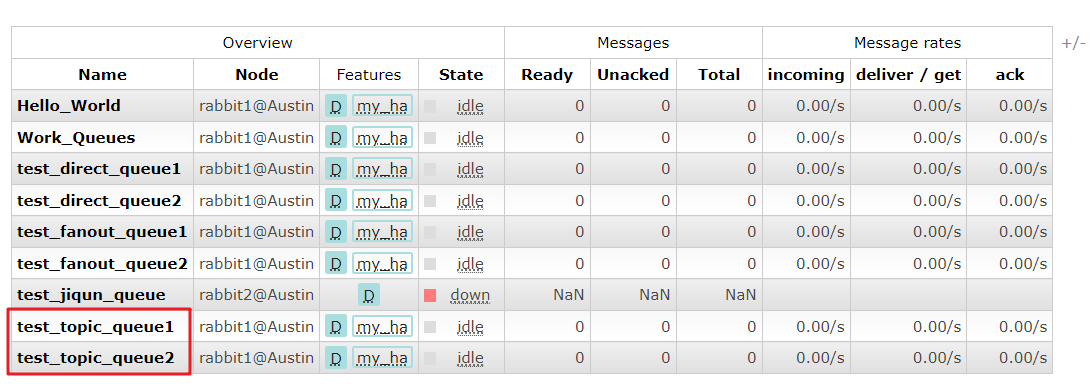Select the deliver / get rate of test_direct_queue2
This screenshot has height=384, width=1092.
937,201
